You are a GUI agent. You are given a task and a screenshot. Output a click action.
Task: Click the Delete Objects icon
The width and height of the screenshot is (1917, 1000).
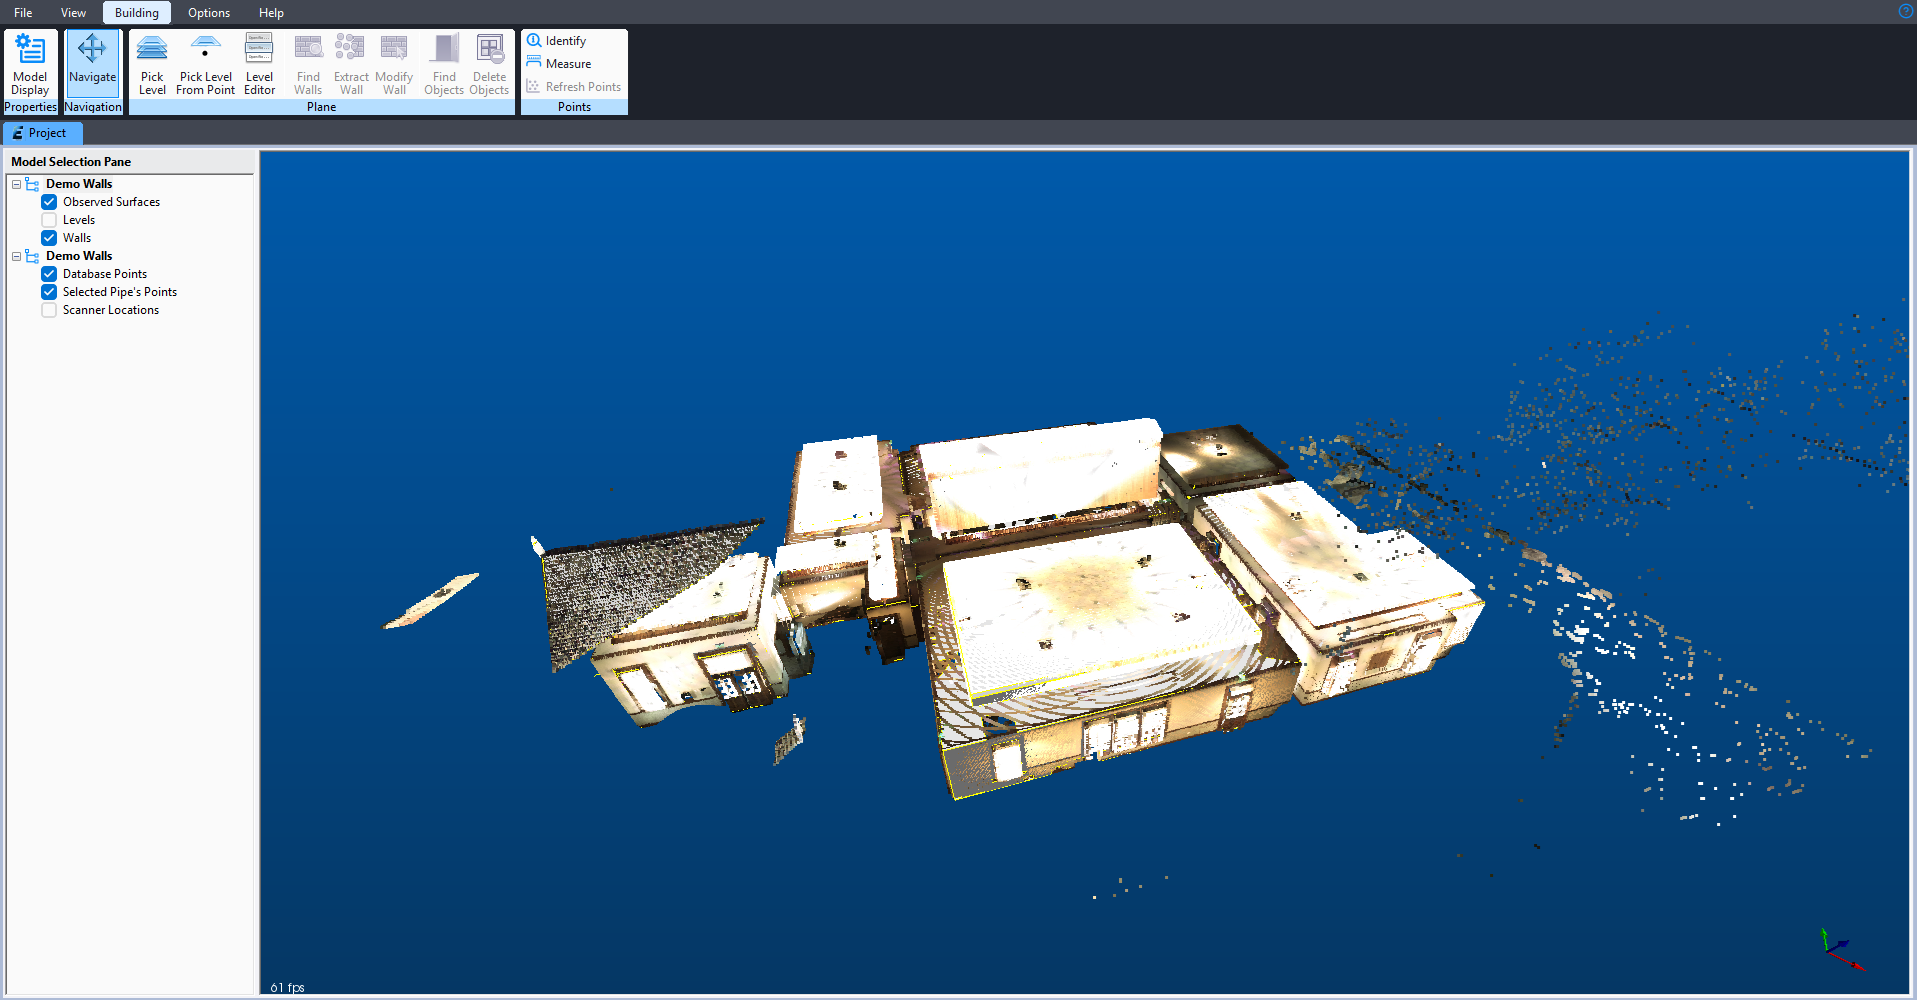489,64
